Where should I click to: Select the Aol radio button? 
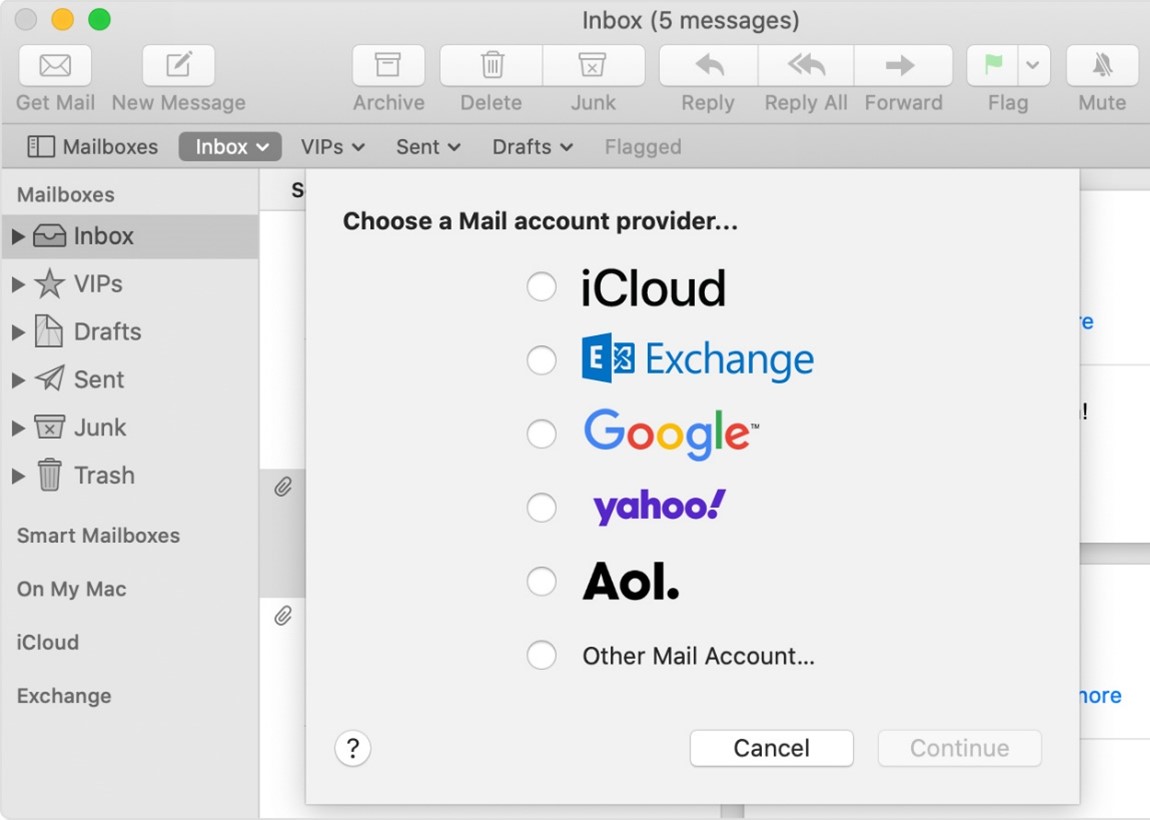tap(541, 582)
